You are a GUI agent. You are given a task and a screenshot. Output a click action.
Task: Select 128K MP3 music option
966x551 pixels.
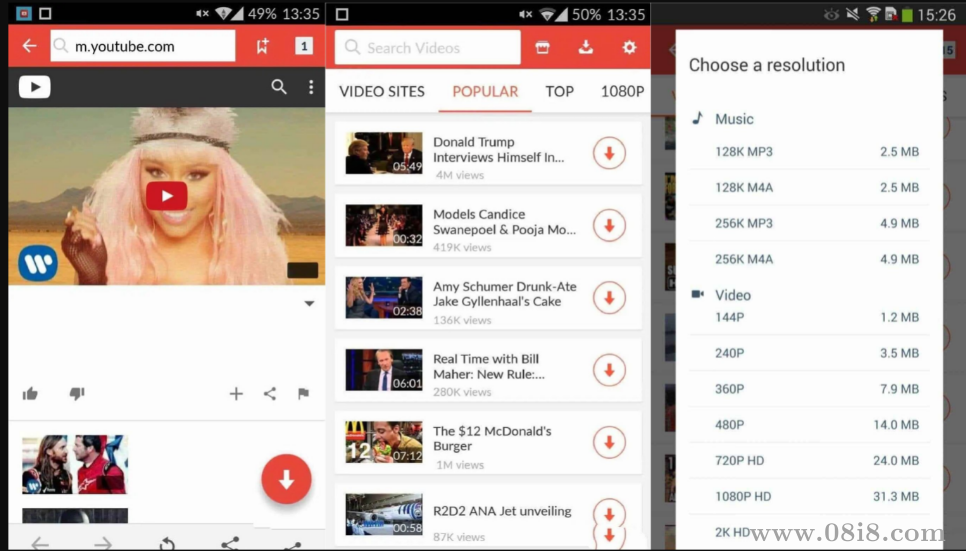809,152
